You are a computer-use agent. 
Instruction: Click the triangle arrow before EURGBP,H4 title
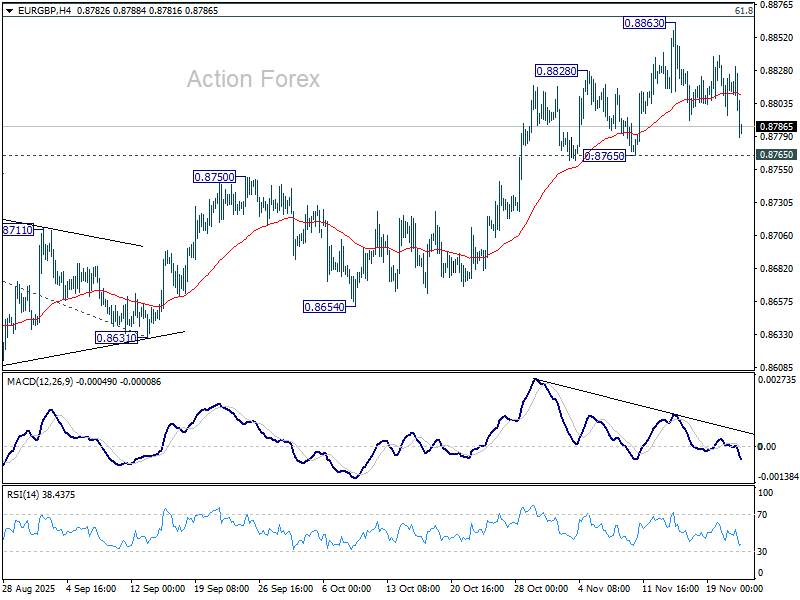(x=7, y=10)
